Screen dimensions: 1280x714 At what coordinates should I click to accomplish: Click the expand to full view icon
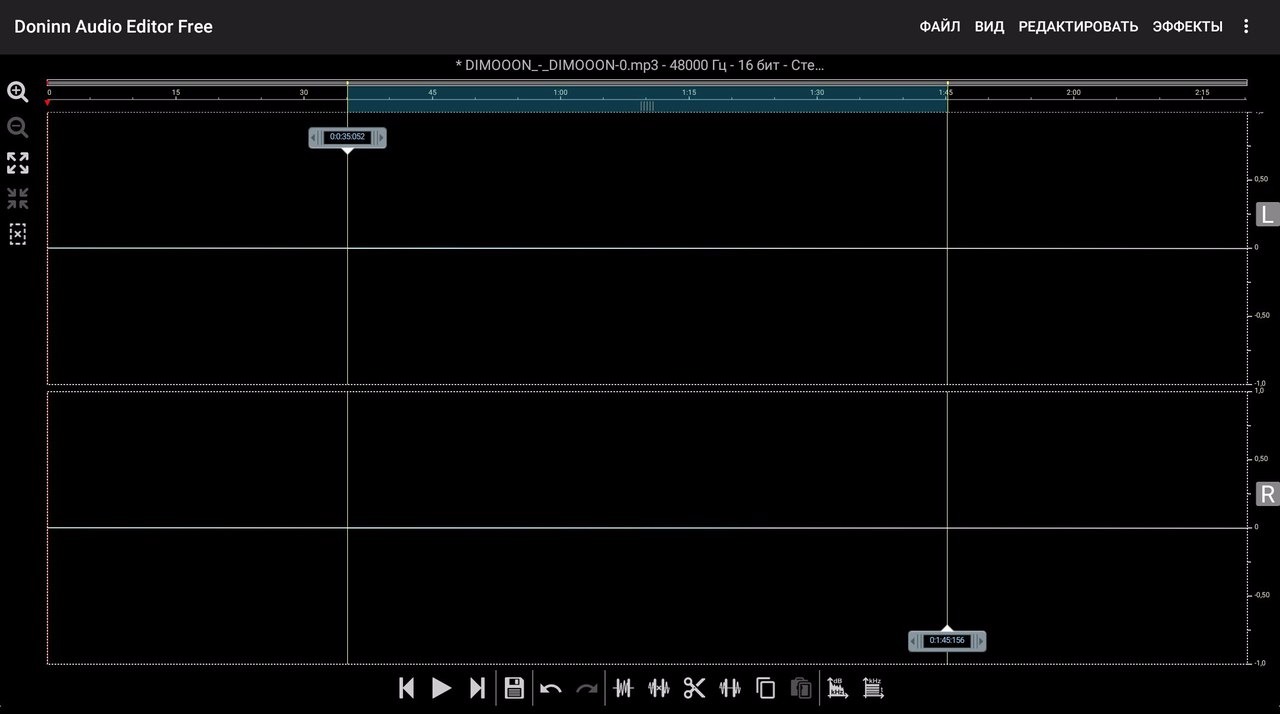pyautogui.click(x=18, y=163)
